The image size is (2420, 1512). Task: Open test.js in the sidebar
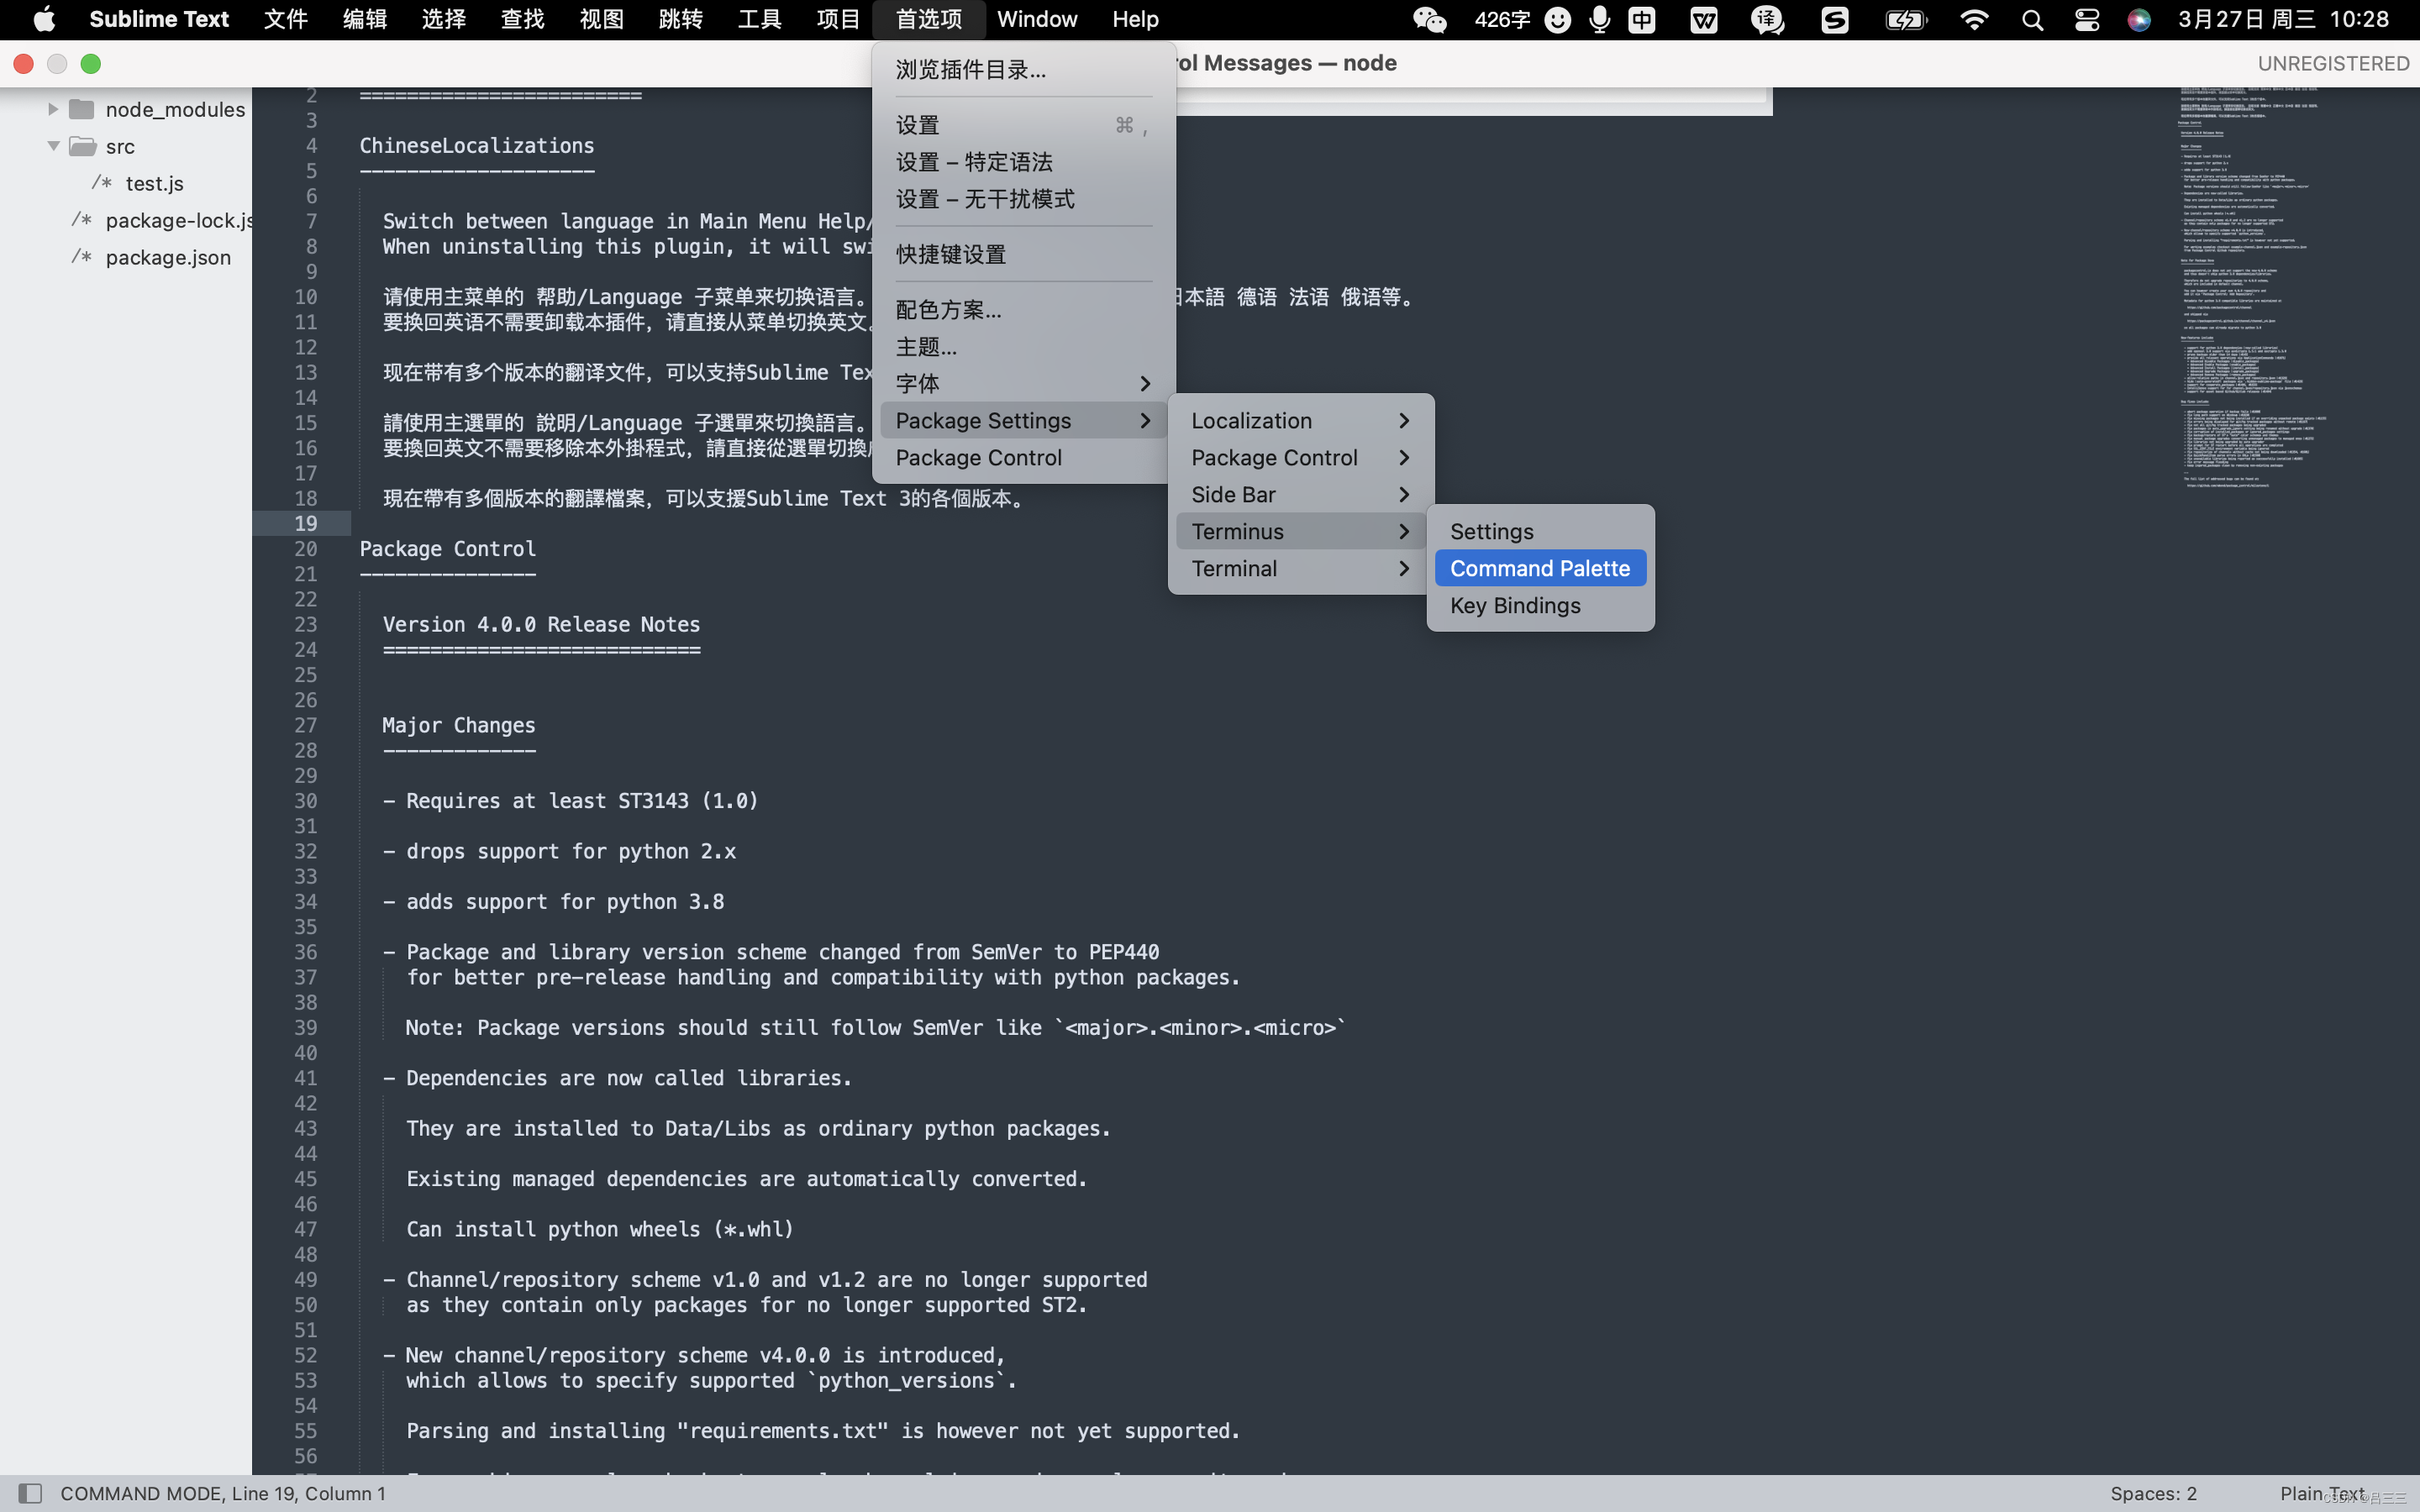click(154, 183)
